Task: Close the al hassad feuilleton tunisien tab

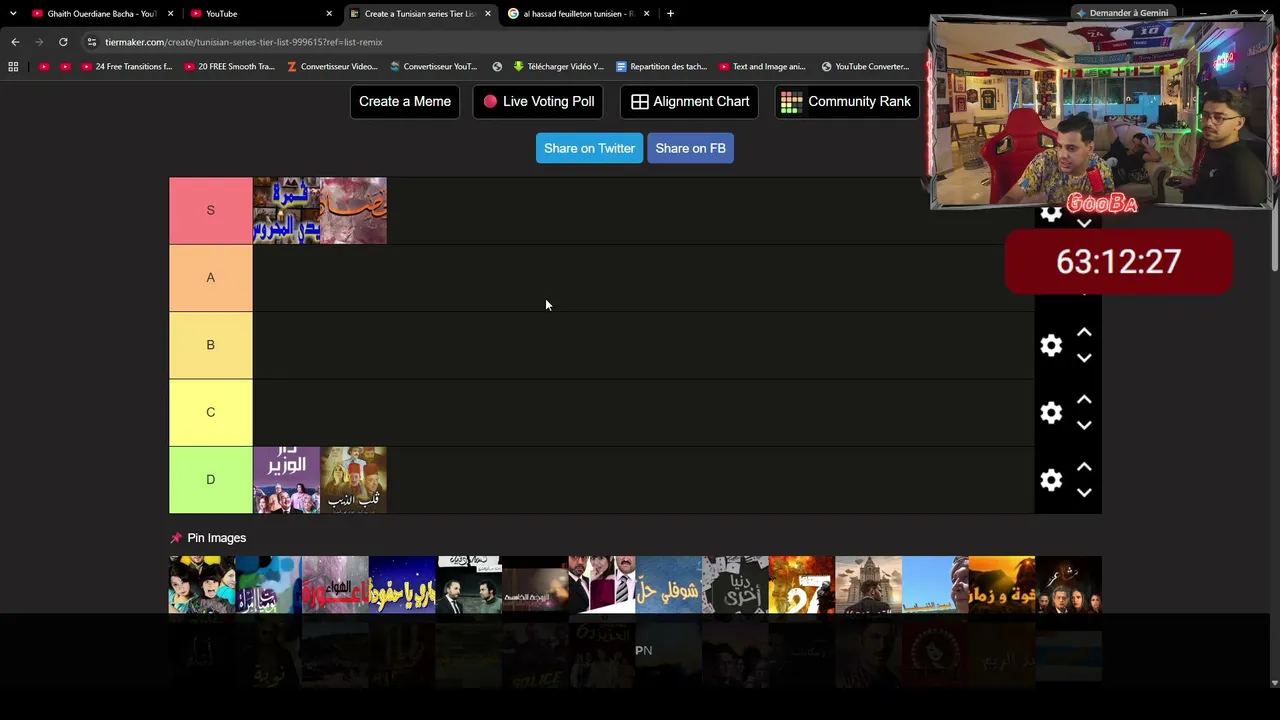Action: (646, 14)
